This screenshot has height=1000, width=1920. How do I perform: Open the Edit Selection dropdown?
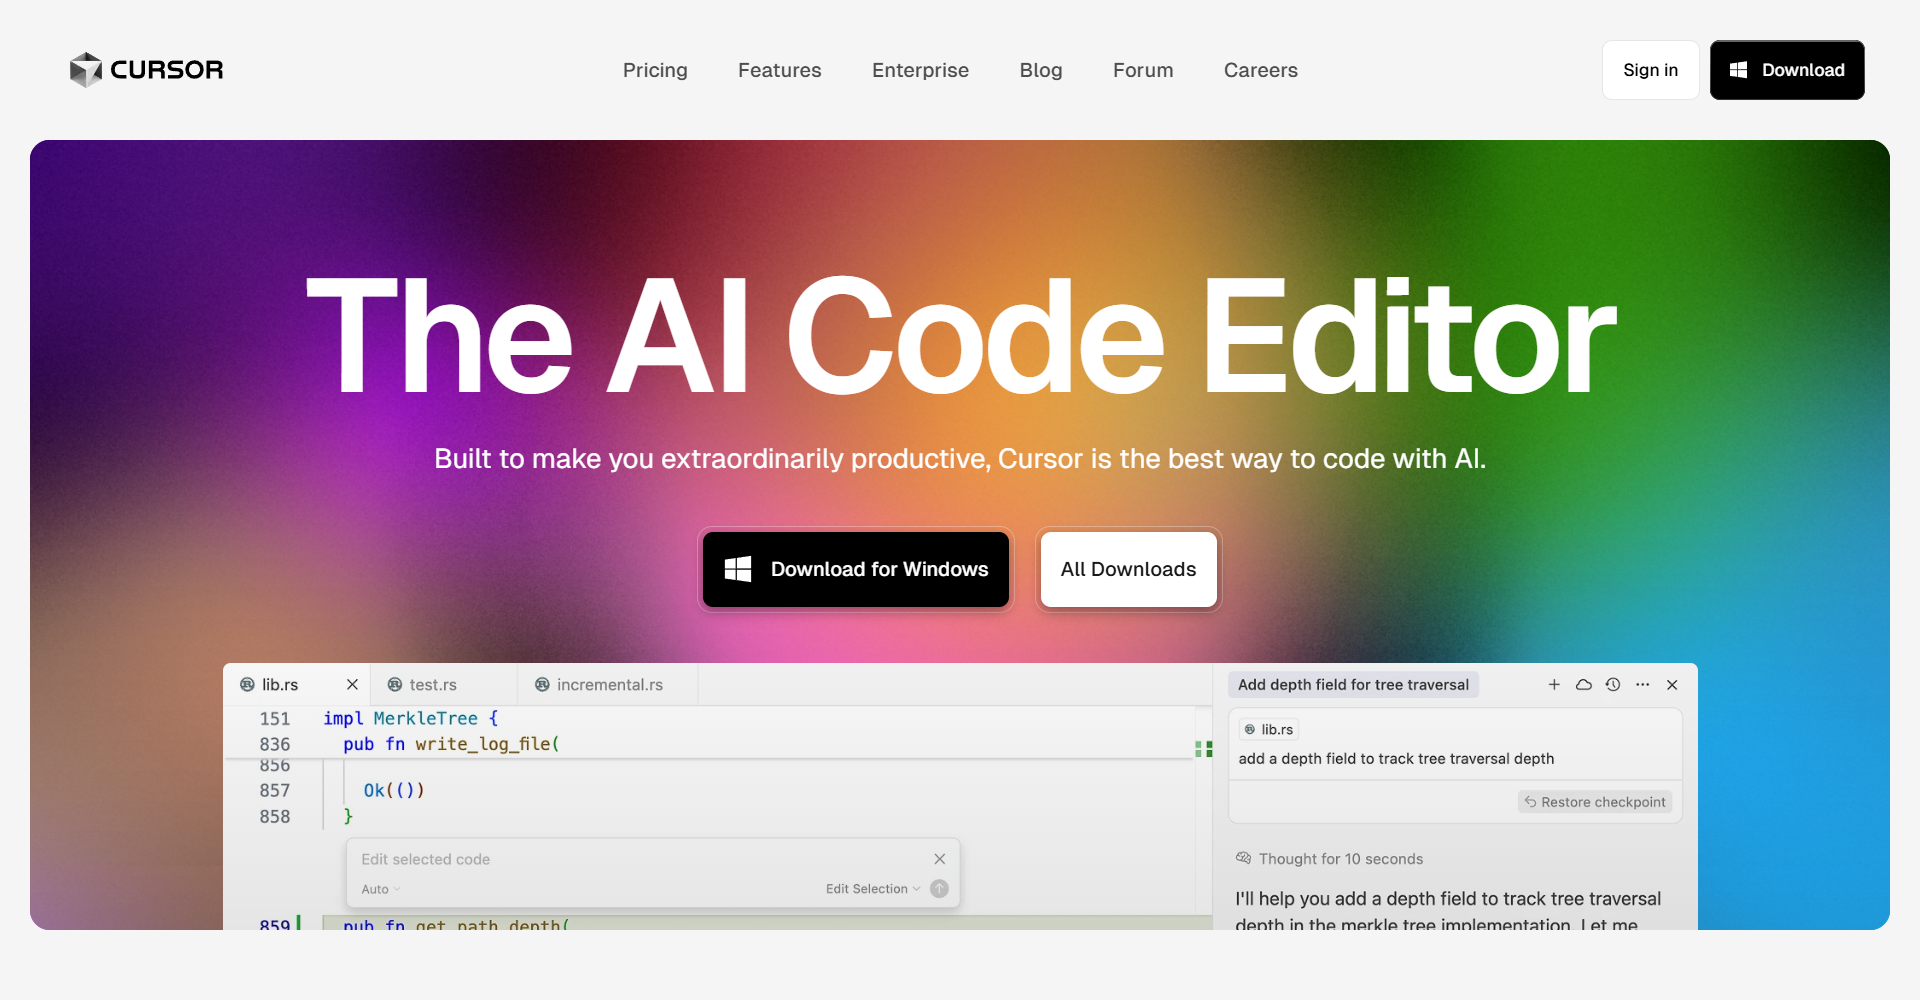click(x=873, y=889)
